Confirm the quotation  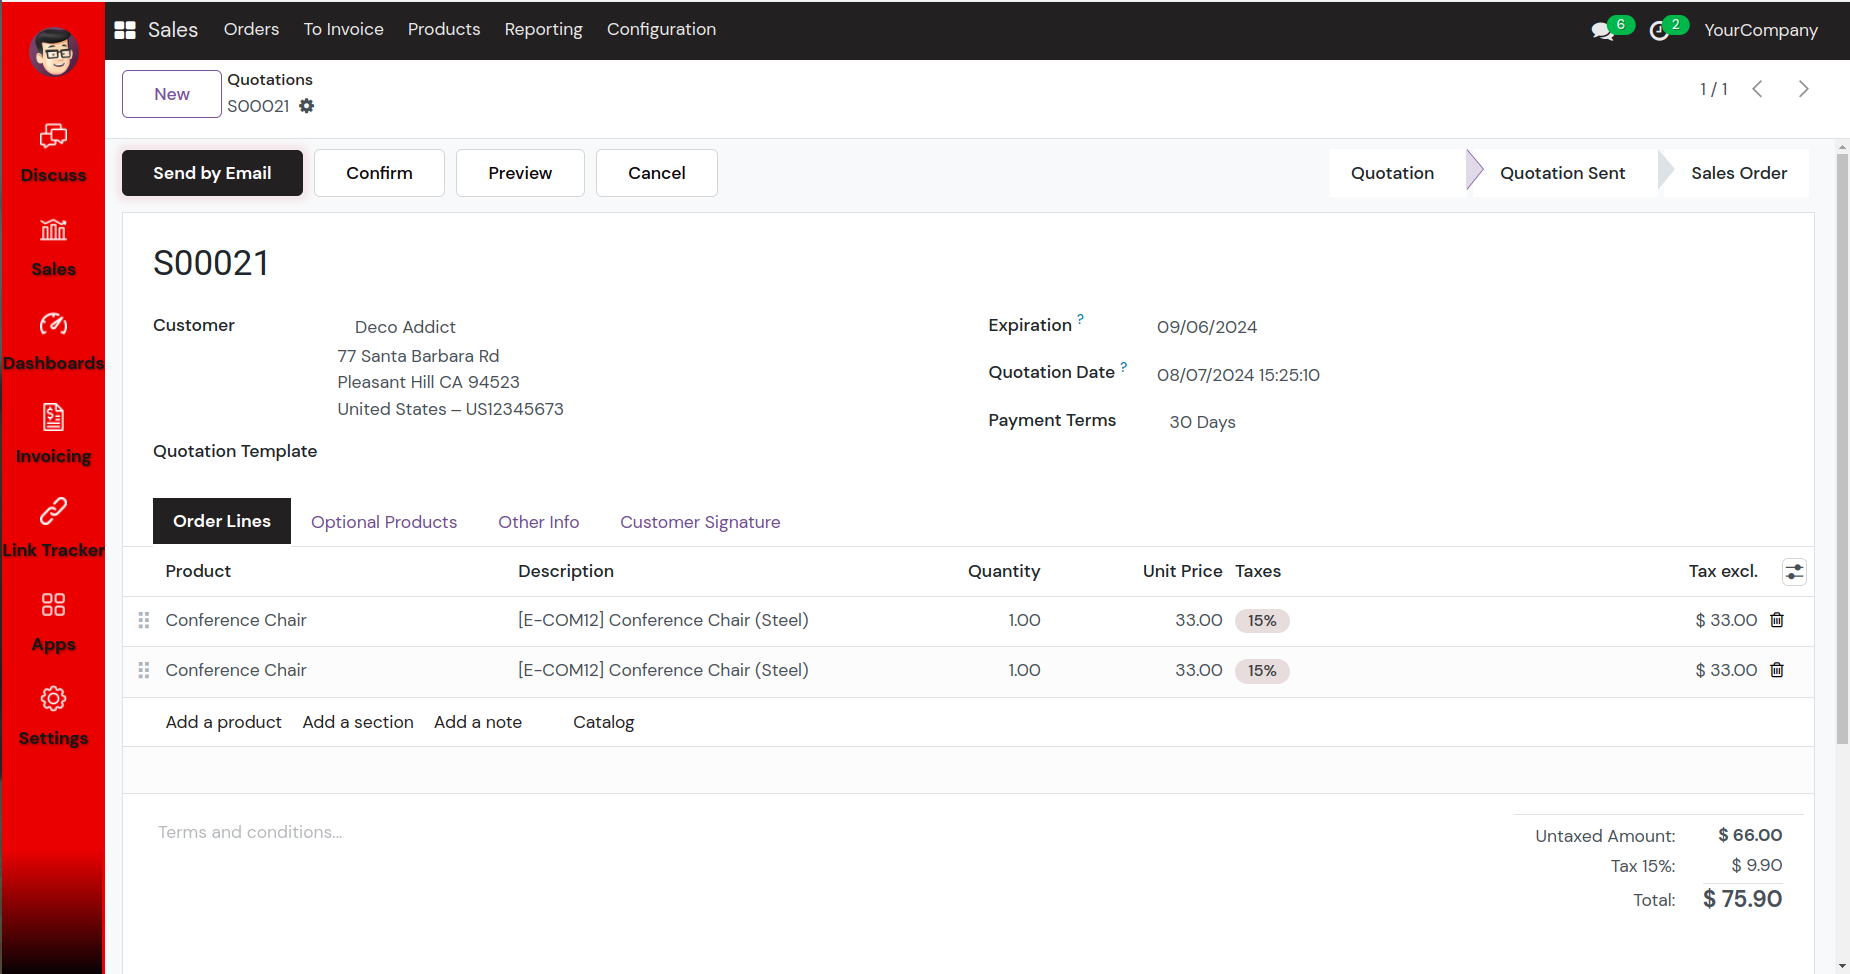379,173
